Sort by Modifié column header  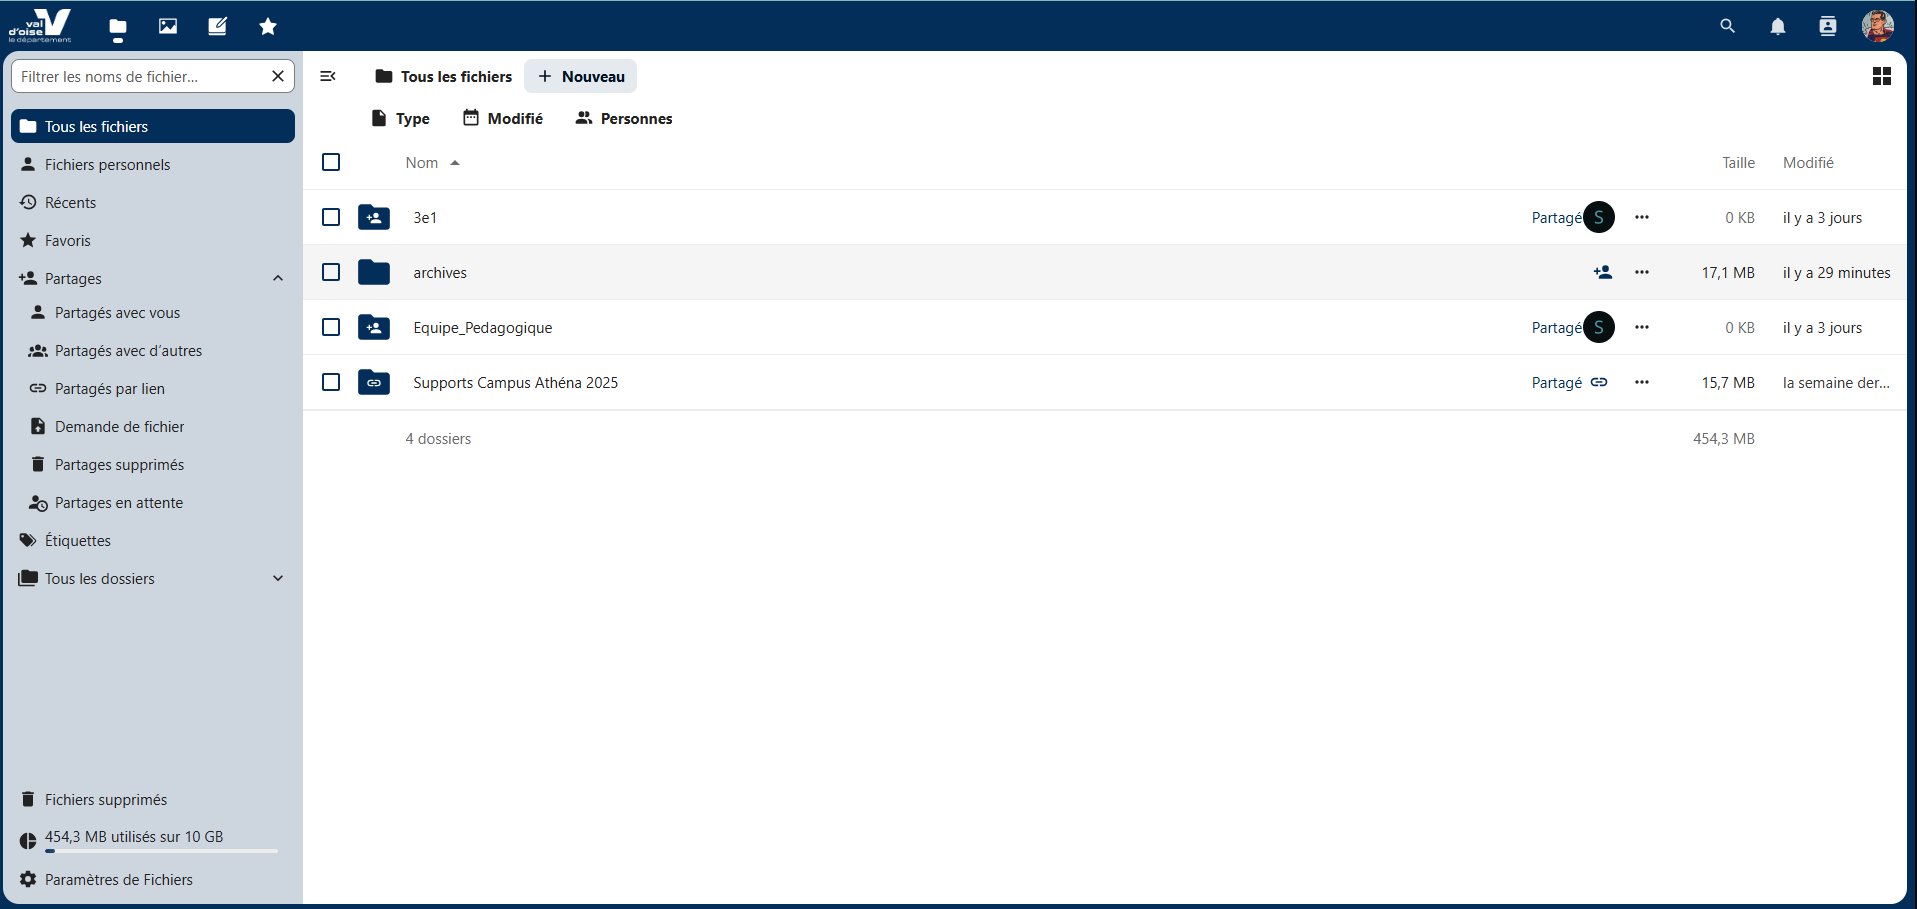(1808, 162)
